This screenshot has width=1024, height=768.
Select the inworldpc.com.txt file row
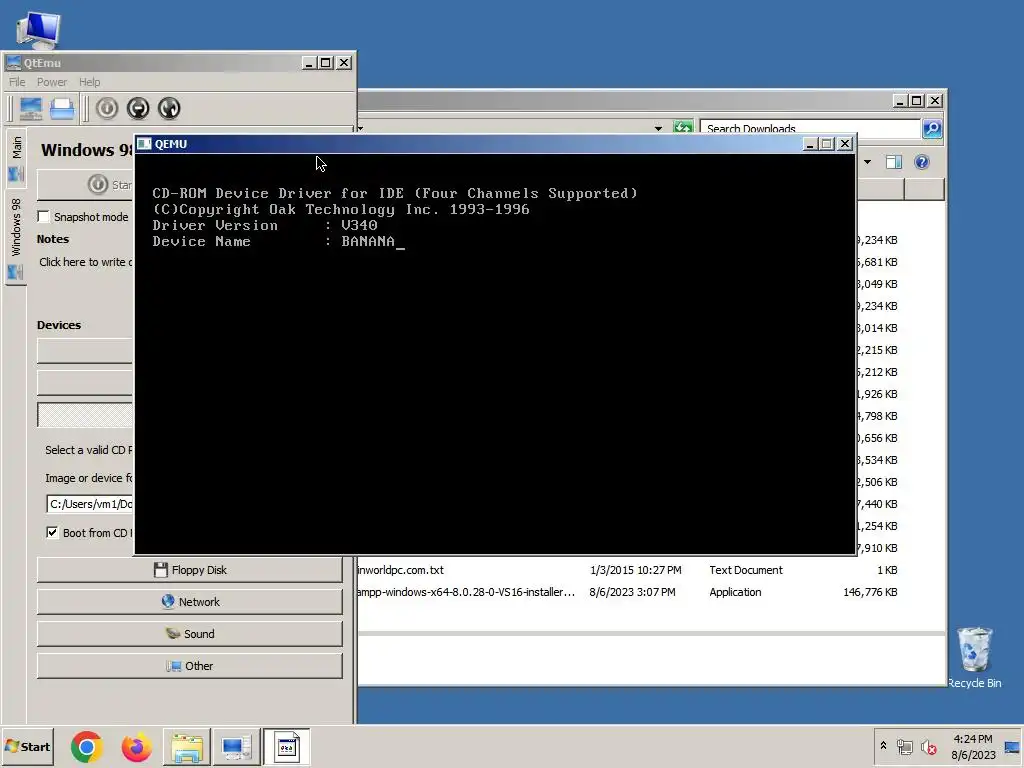(x=628, y=570)
